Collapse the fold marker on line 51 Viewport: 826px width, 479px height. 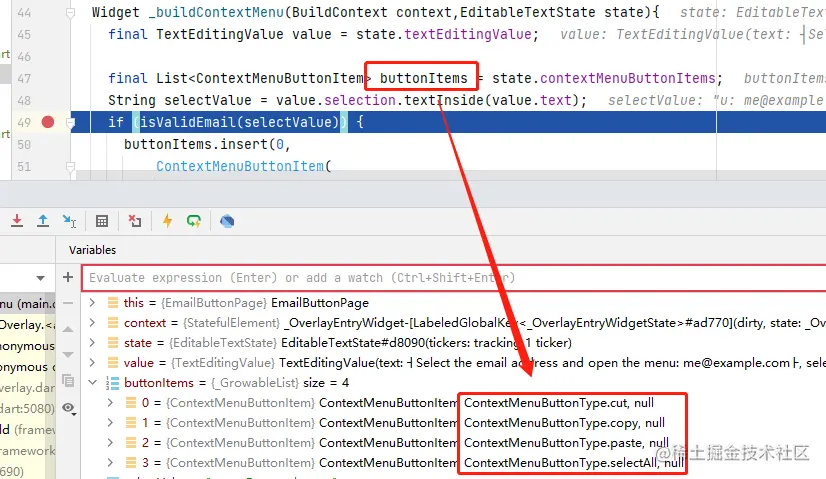[x=70, y=167]
